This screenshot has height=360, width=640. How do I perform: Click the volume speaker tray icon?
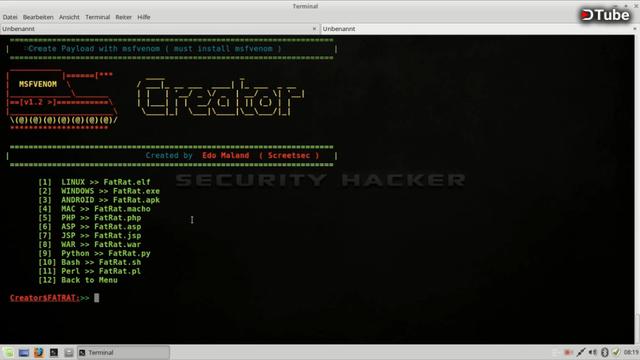593,352
